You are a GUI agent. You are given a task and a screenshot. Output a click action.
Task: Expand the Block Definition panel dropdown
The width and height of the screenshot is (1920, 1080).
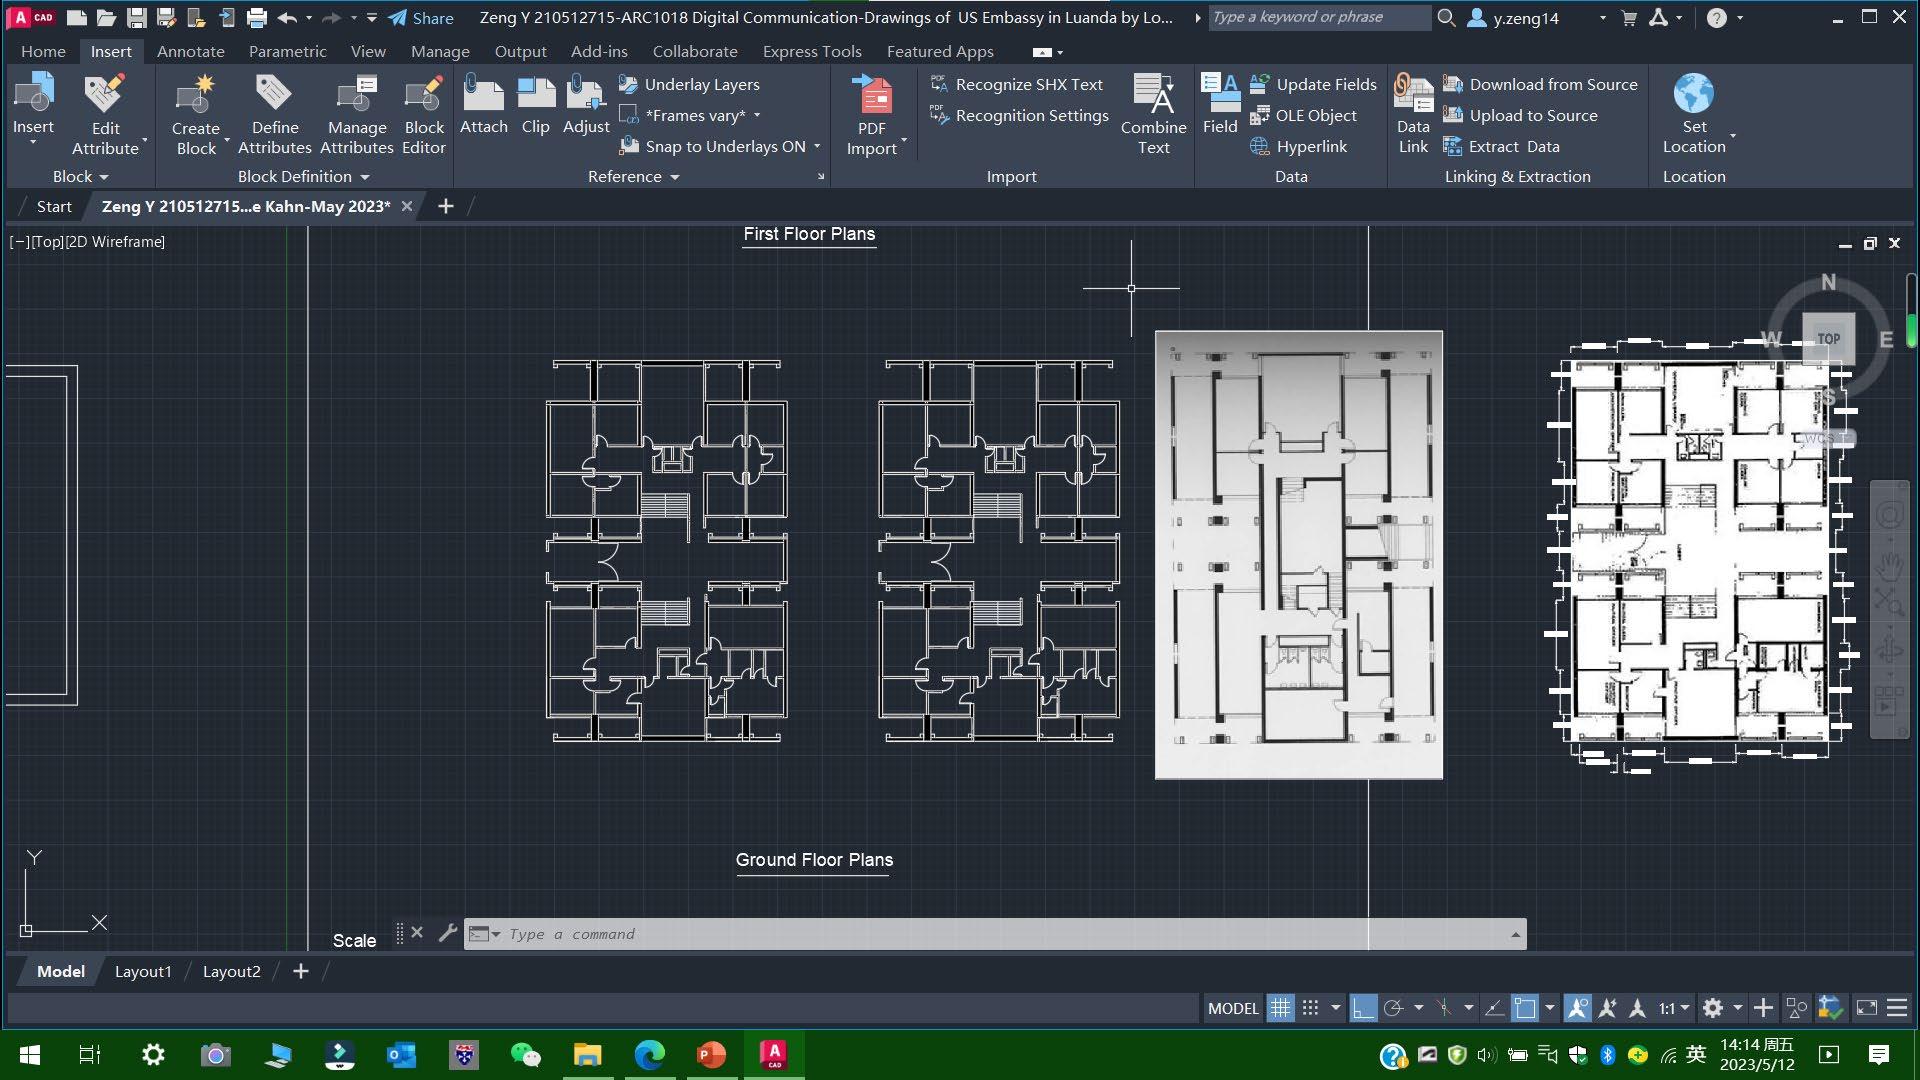click(x=364, y=177)
